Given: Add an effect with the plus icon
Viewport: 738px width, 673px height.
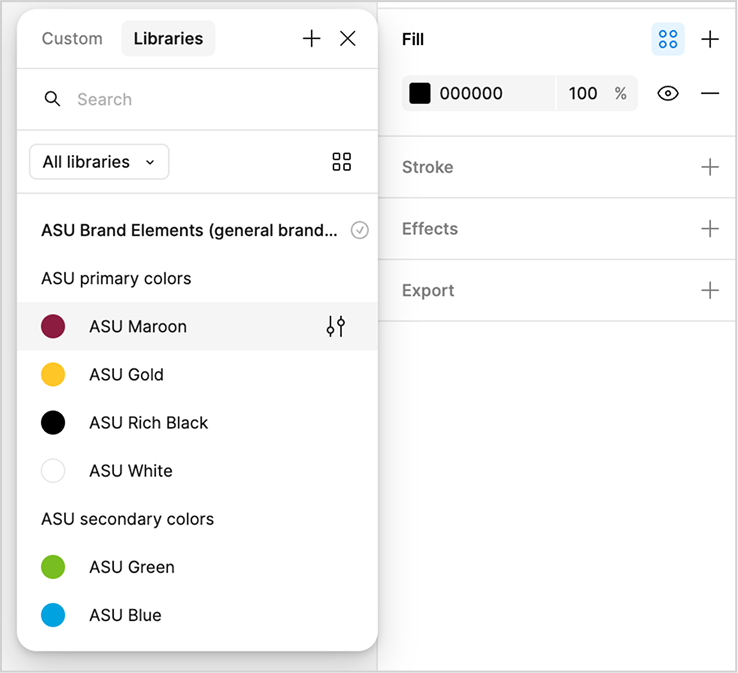Looking at the screenshot, I should [x=710, y=229].
